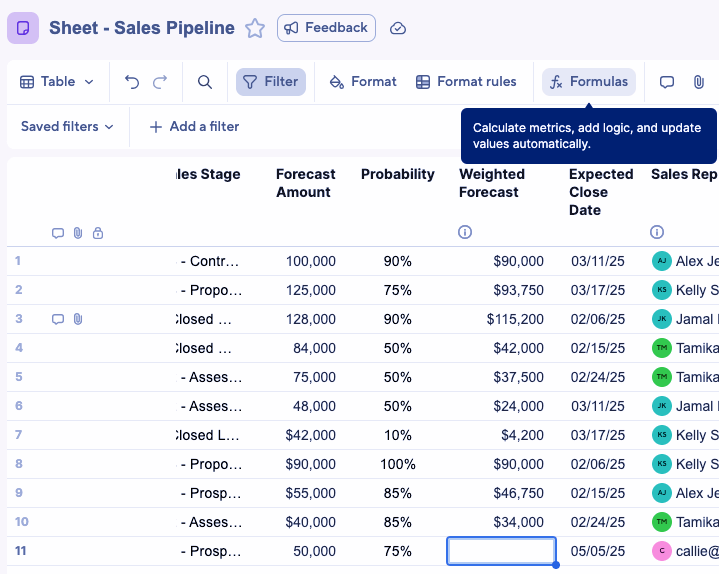Click Add a filter
719x574 pixels.
(194, 127)
